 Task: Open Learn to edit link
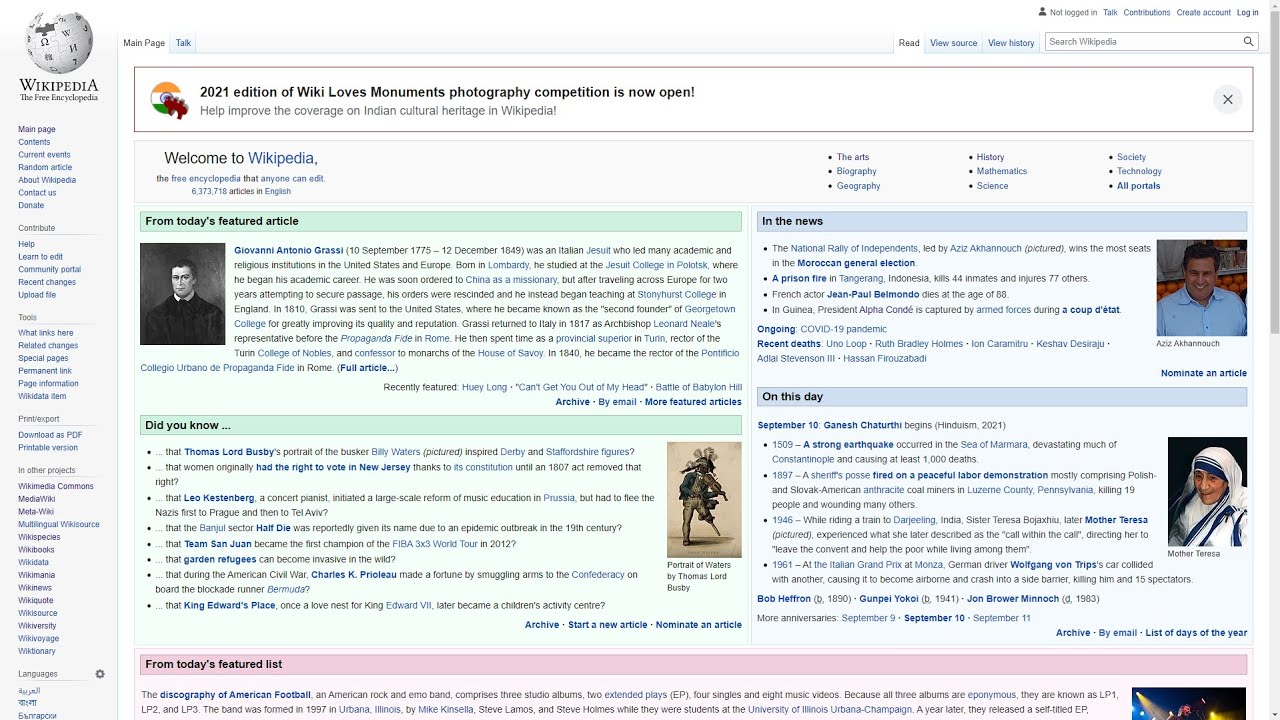coord(40,257)
